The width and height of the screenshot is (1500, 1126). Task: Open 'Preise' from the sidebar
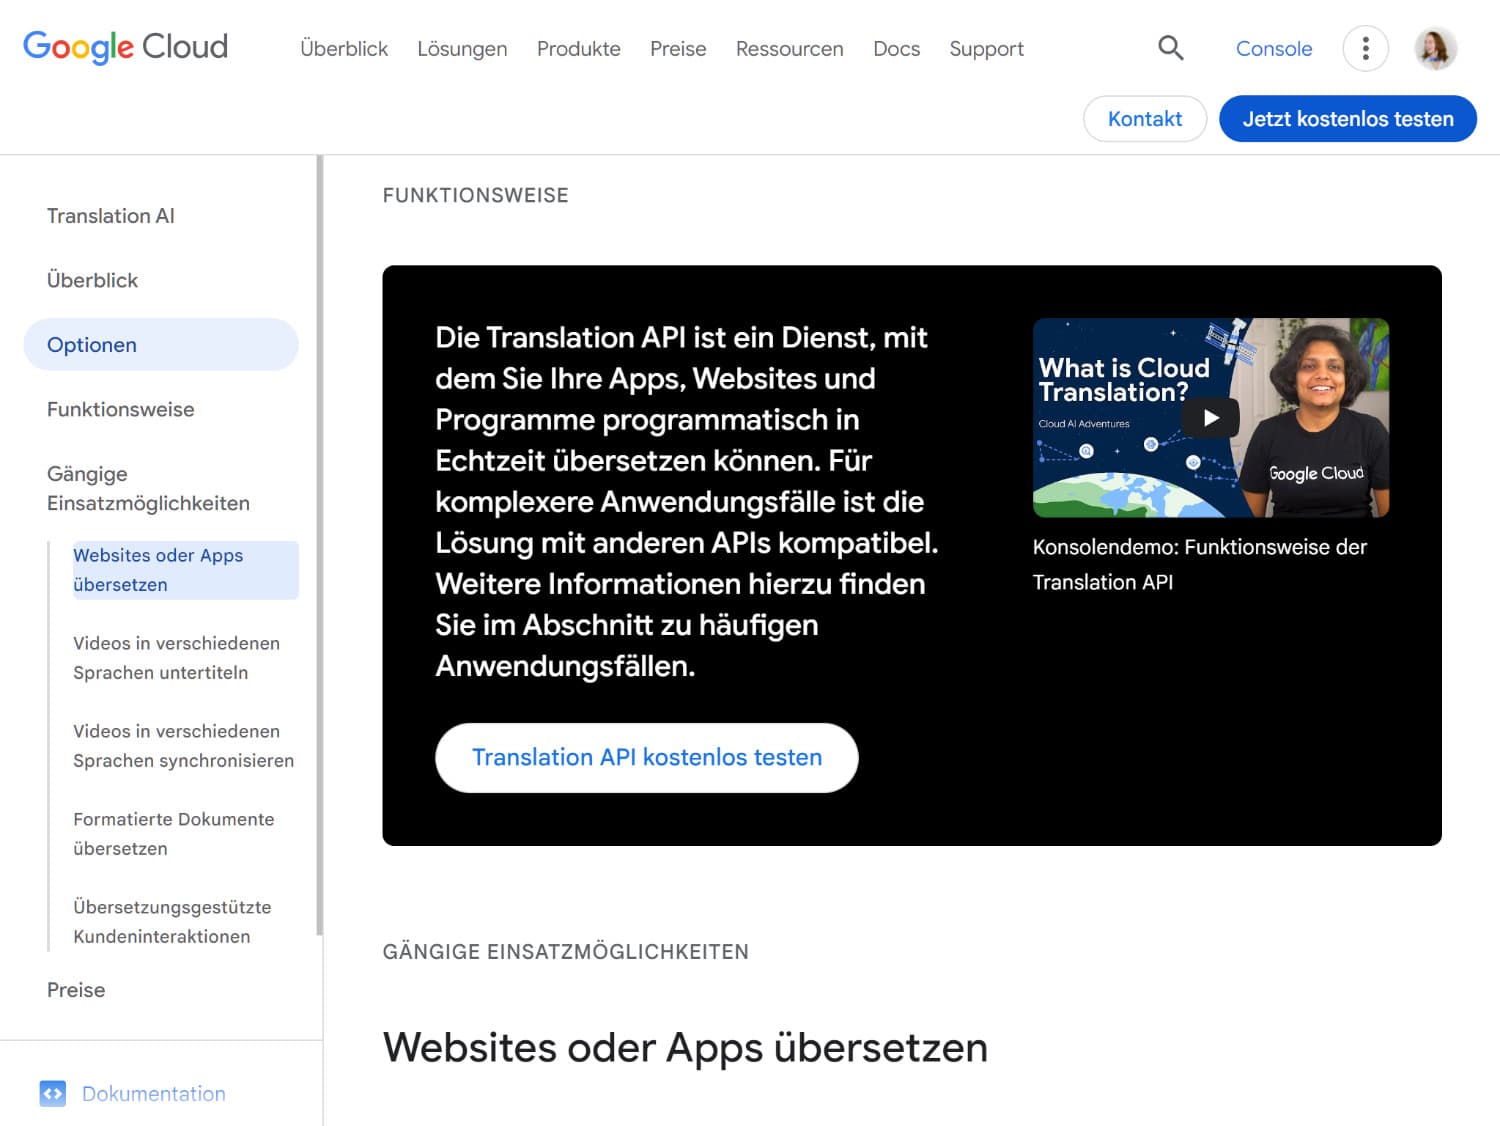click(75, 989)
